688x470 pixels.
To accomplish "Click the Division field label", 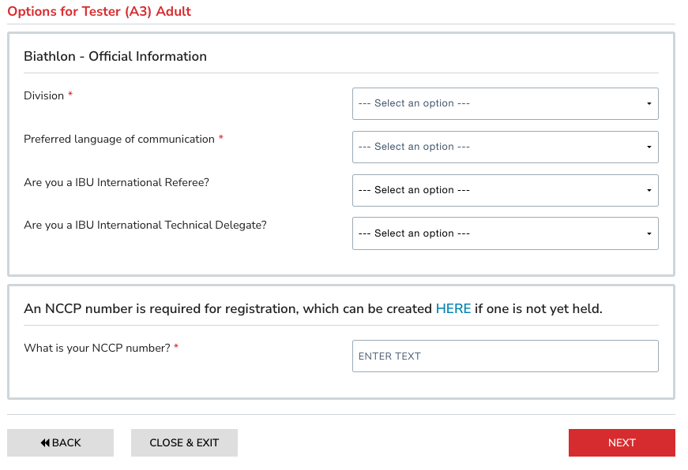I will tap(44, 96).
